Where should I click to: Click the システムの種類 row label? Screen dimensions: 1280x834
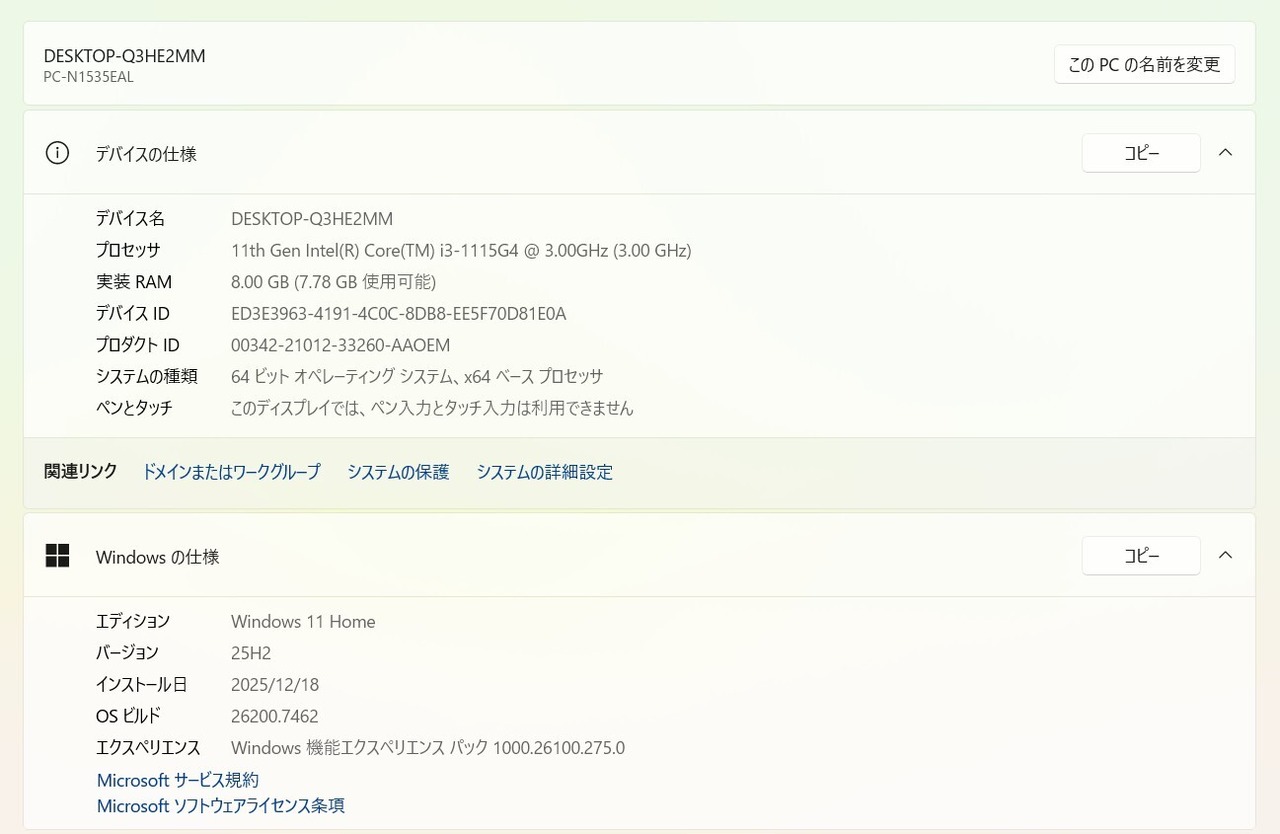147,377
